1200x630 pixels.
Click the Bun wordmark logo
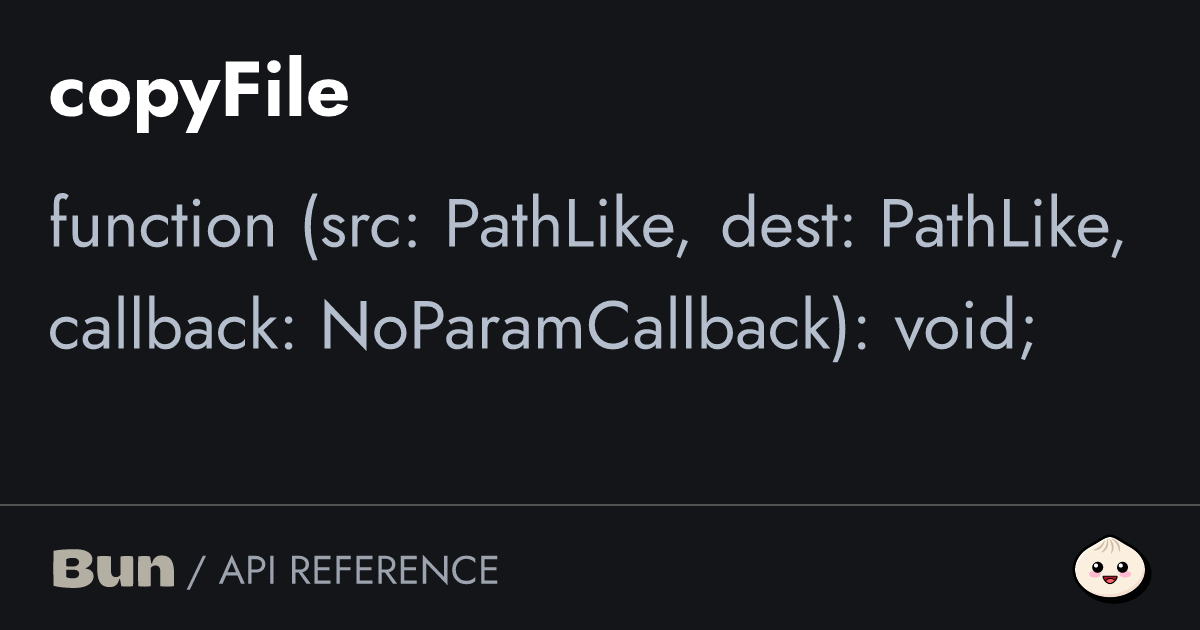pos(113,569)
